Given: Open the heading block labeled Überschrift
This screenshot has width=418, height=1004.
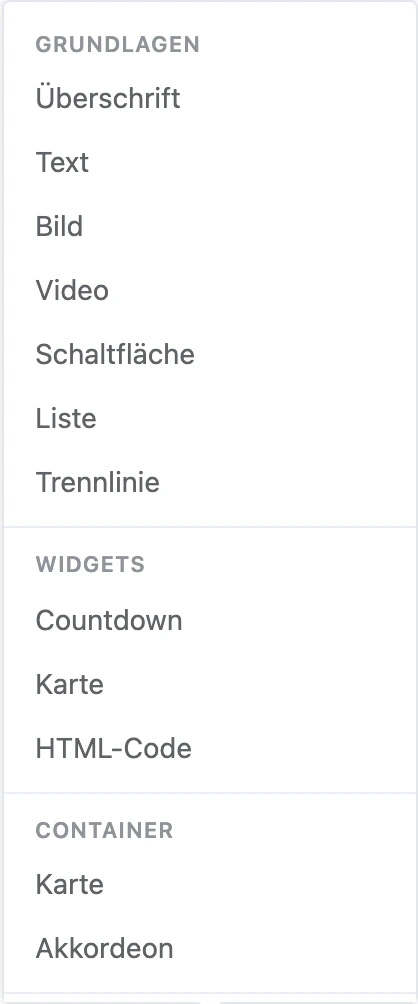Looking at the screenshot, I should [210, 99].
